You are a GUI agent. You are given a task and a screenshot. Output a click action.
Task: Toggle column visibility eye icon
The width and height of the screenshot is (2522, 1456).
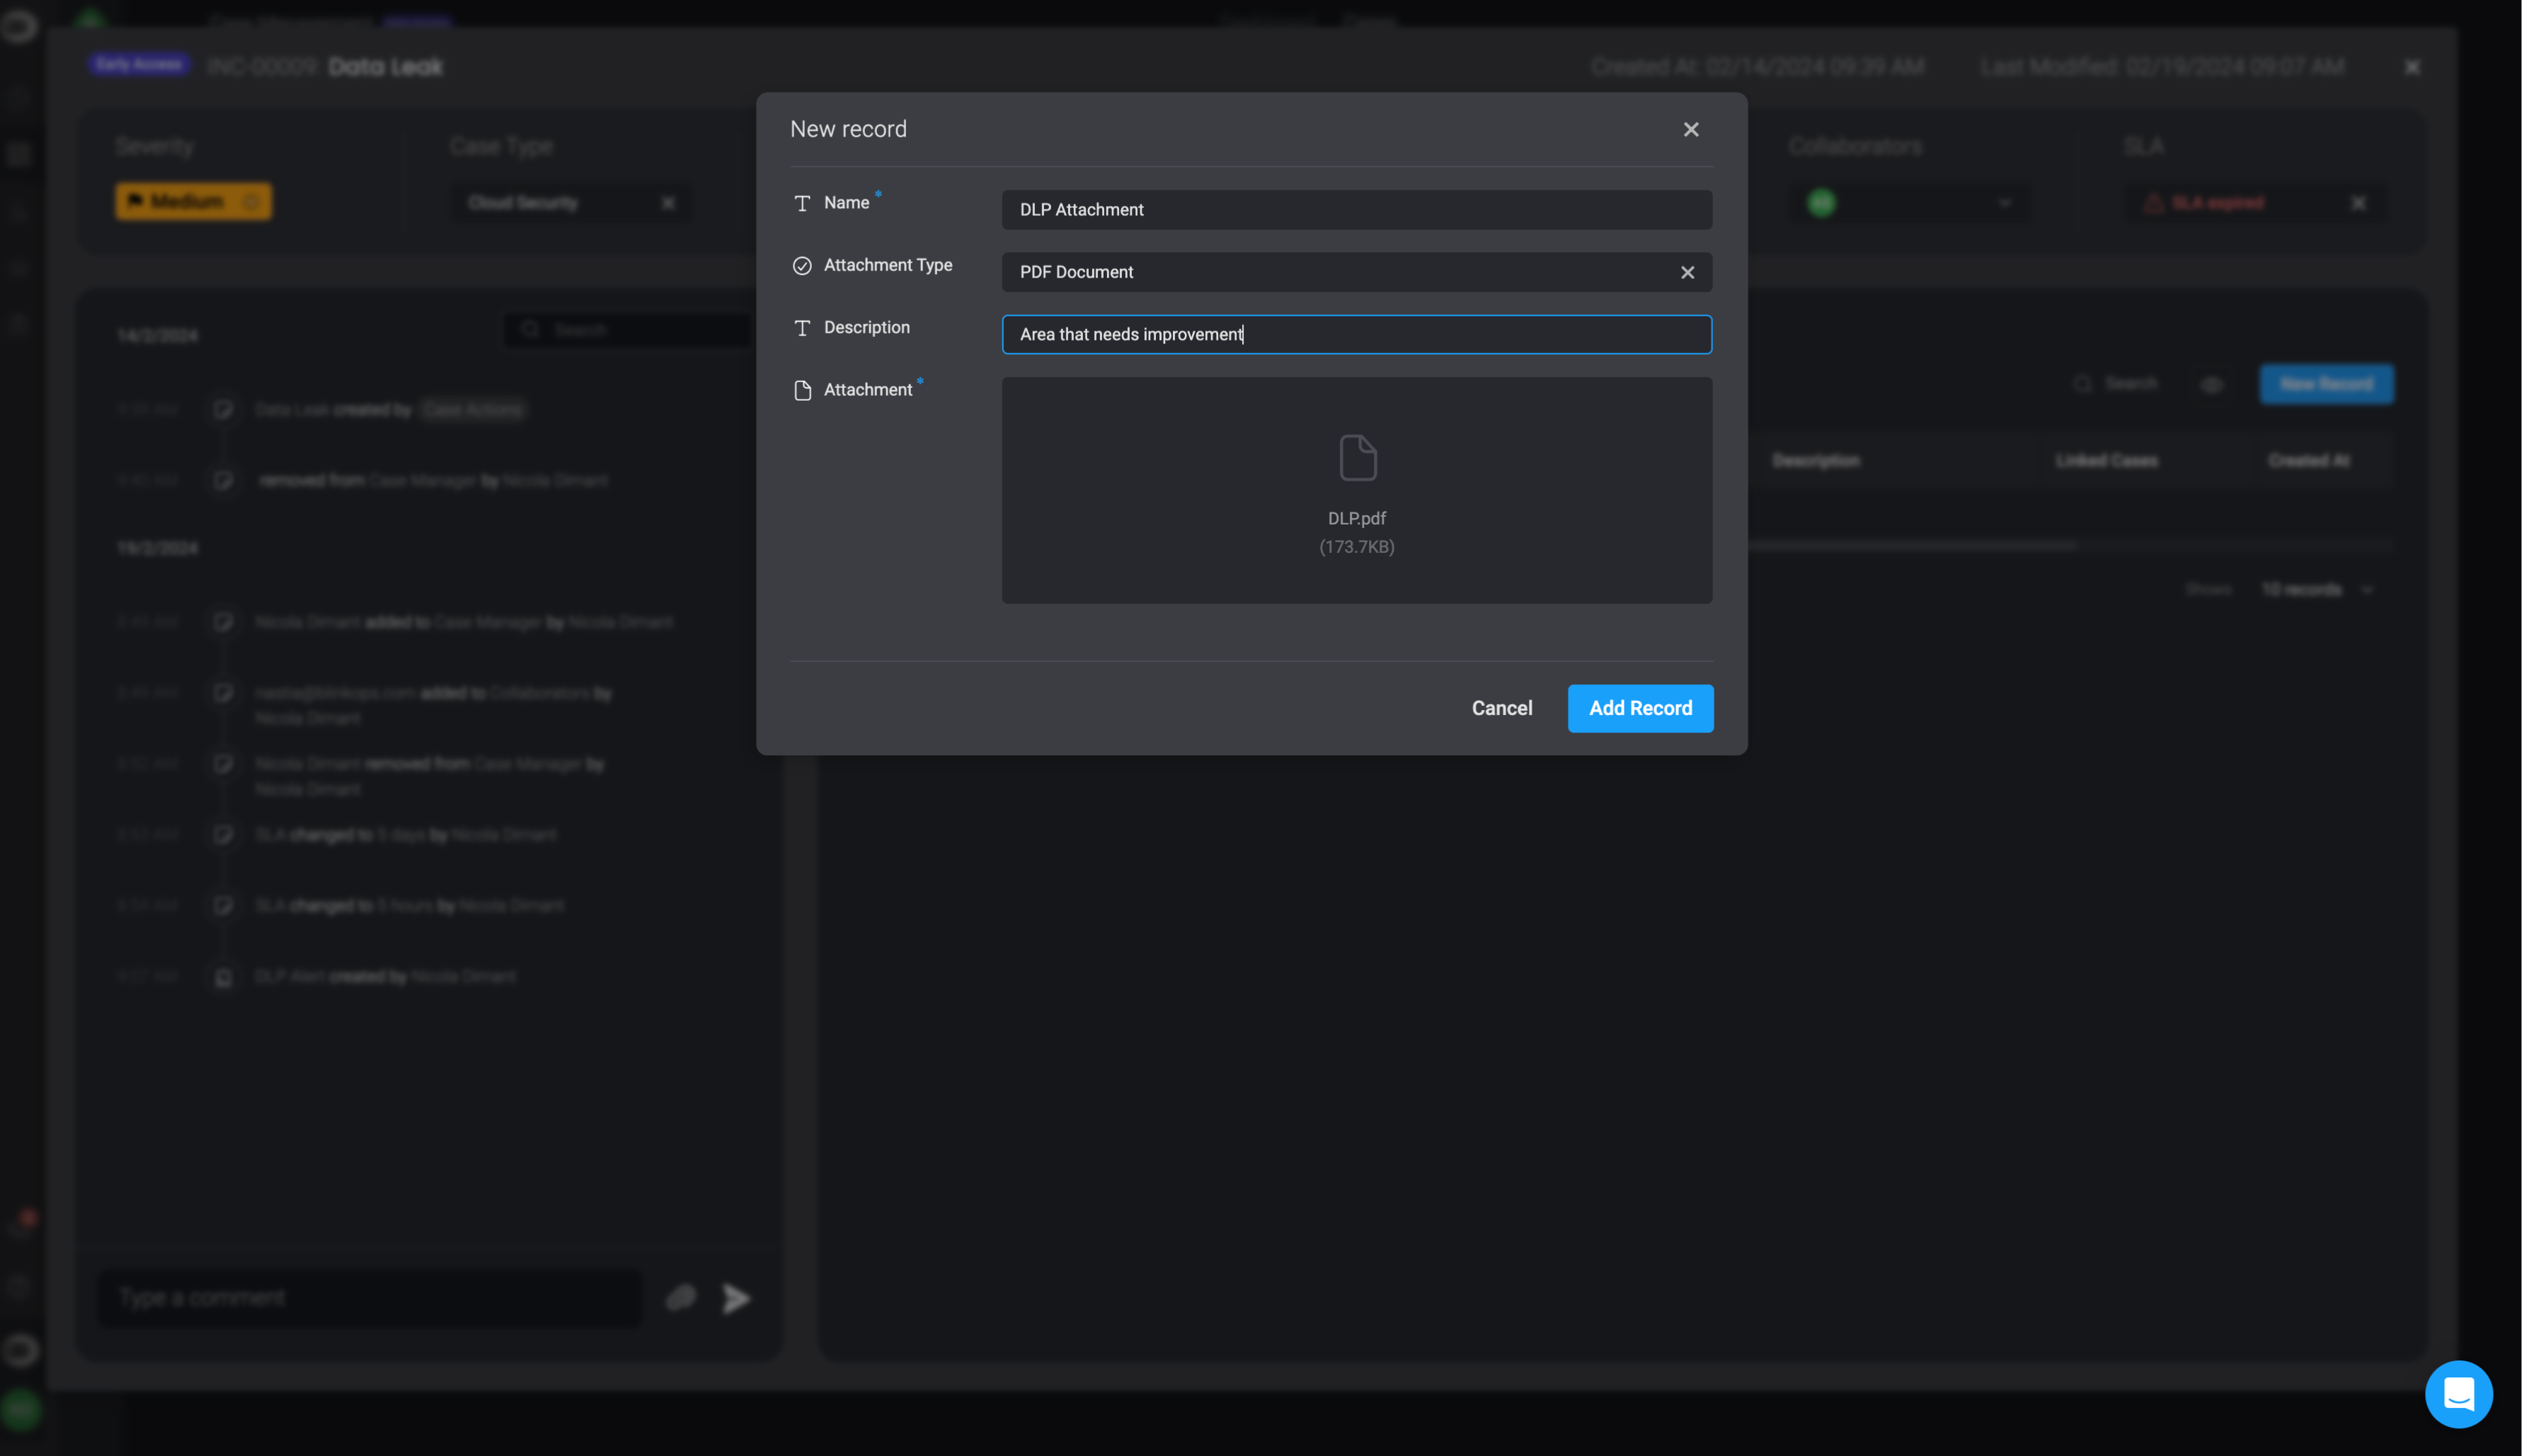[x=2211, y=385]
